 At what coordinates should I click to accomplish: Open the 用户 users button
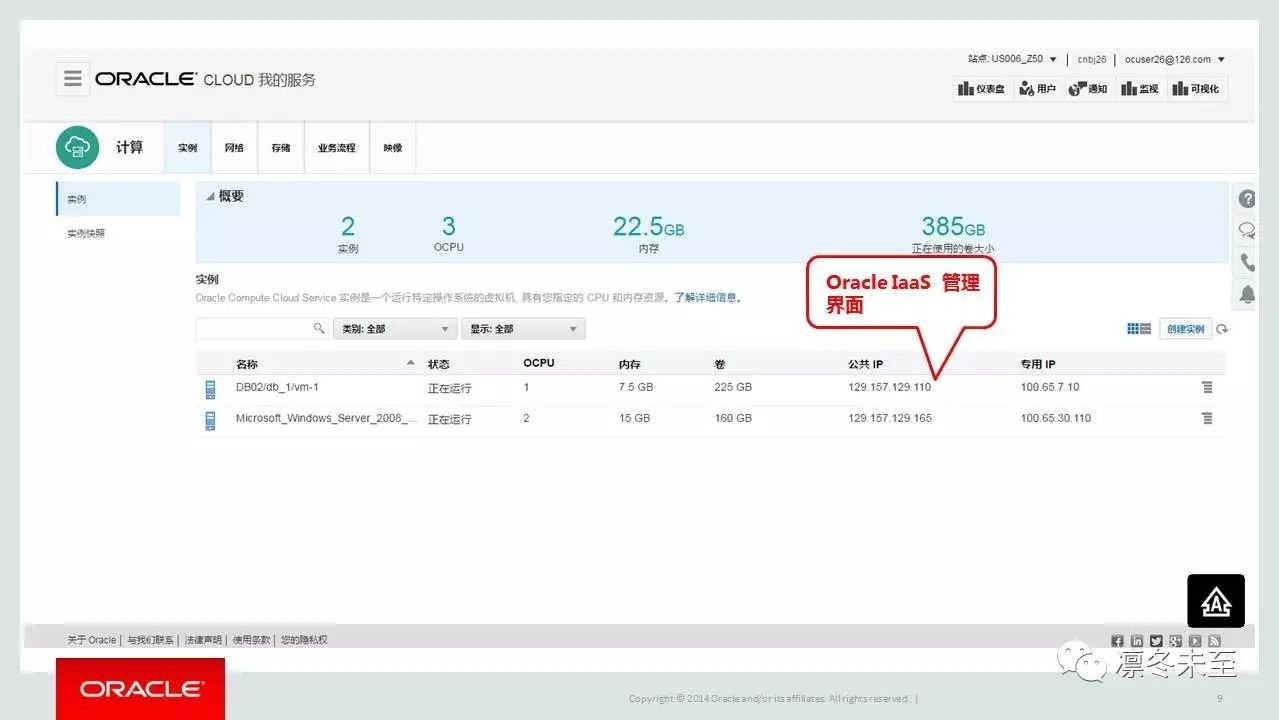[x=1037, y=89]
